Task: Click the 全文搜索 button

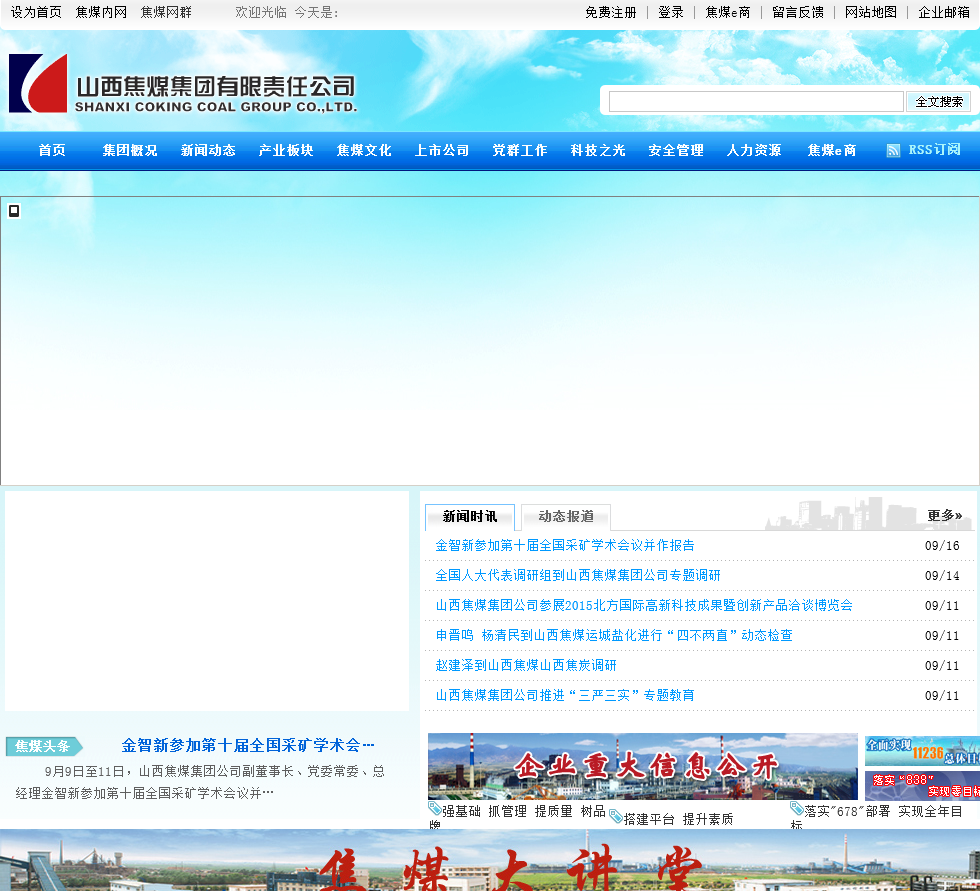Action: 939,102
